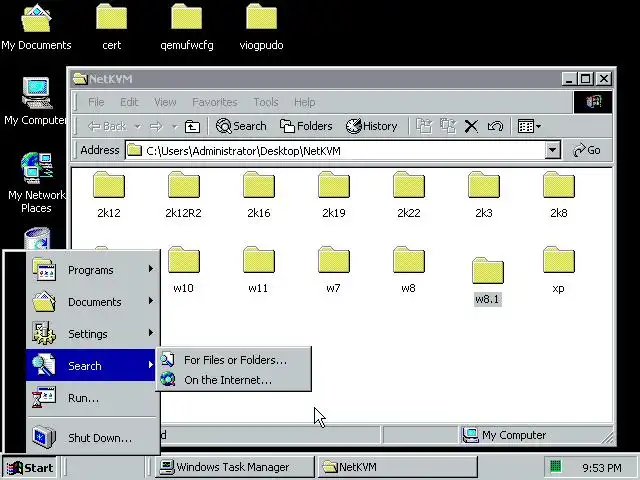Open the Search pane from toolbar
Viewport: 640px width, 480px height.
tap(241, 126)
